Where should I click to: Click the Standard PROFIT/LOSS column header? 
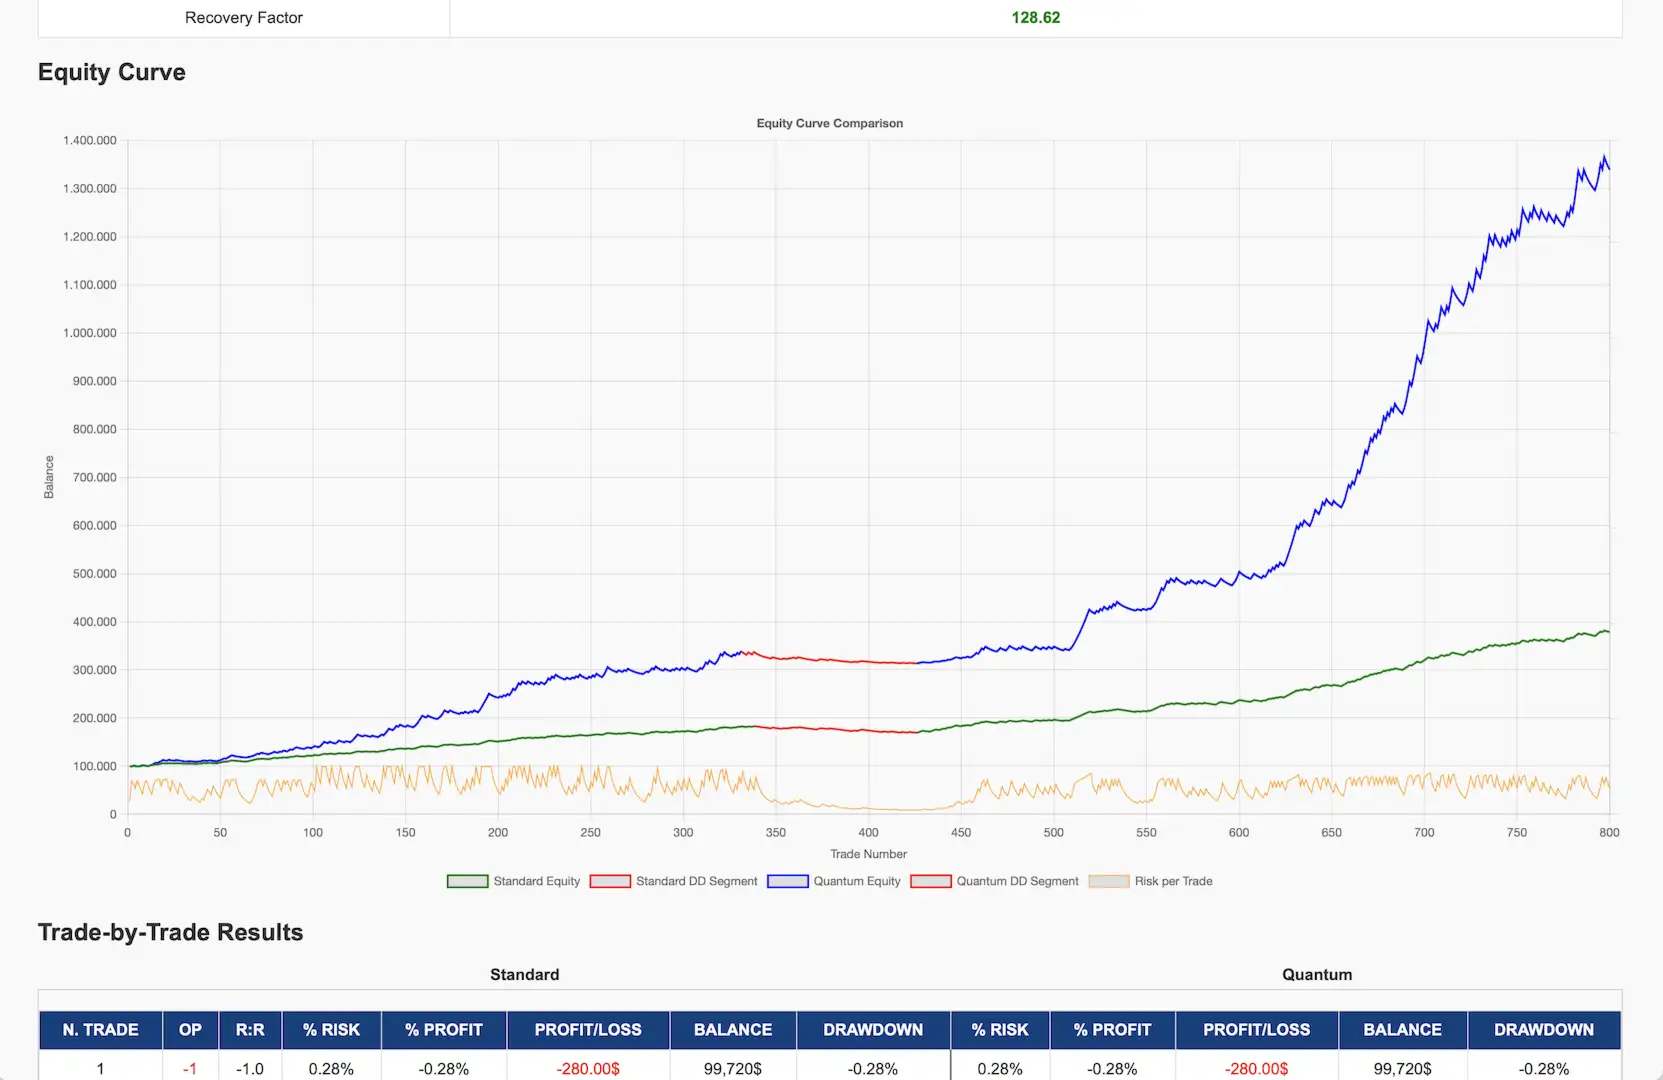(x=588, y=1029)
